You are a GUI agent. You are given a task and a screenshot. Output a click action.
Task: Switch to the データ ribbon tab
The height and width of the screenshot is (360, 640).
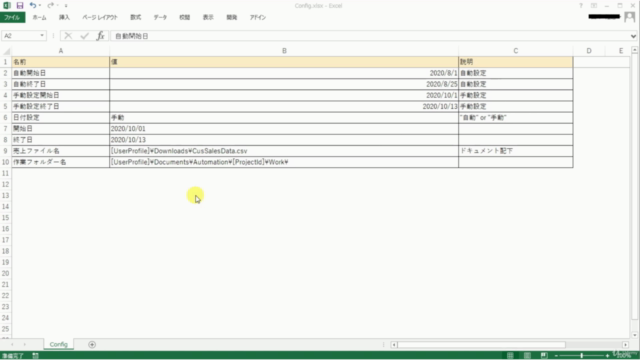160,18
